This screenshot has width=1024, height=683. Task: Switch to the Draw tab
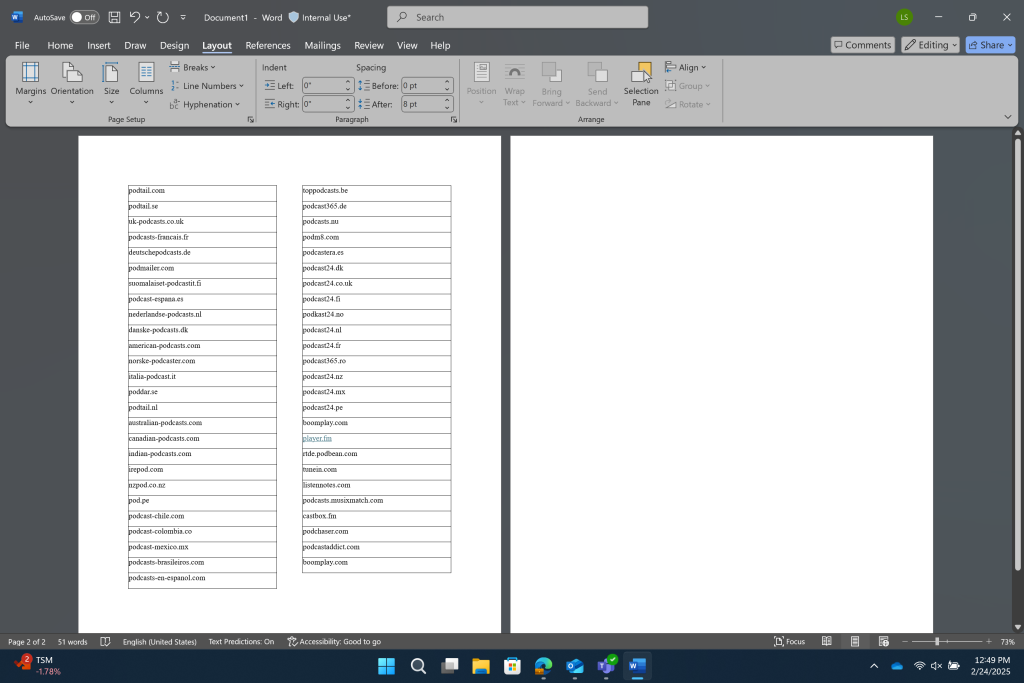(x=135, y=45)
